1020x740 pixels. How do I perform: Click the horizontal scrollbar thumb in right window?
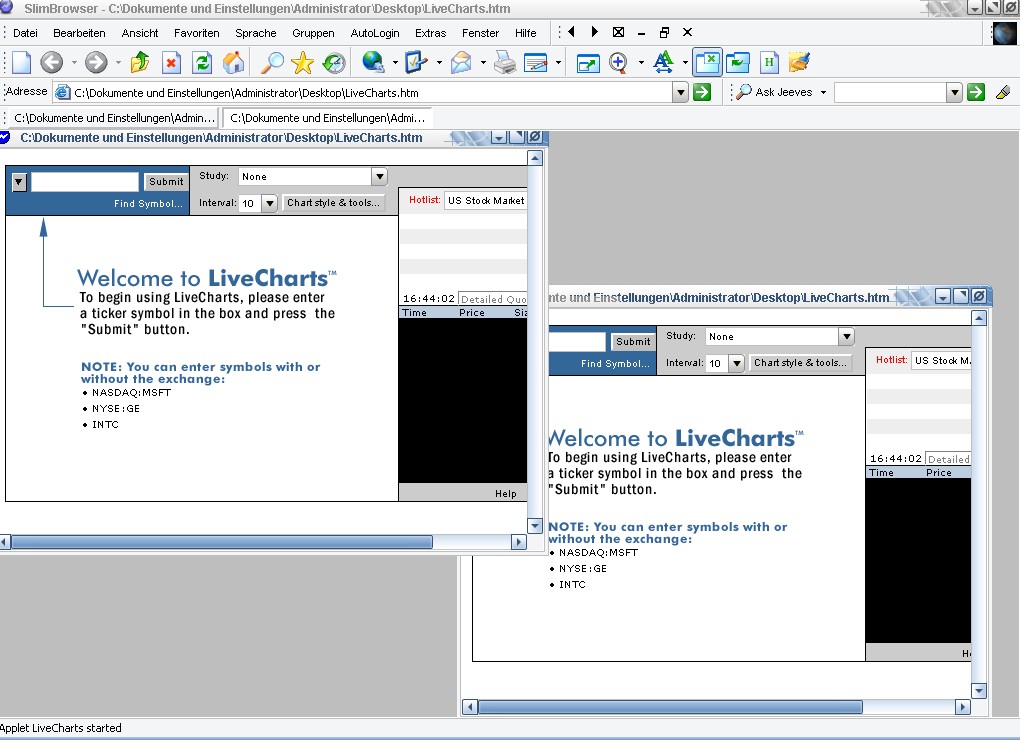click(671, 707)
